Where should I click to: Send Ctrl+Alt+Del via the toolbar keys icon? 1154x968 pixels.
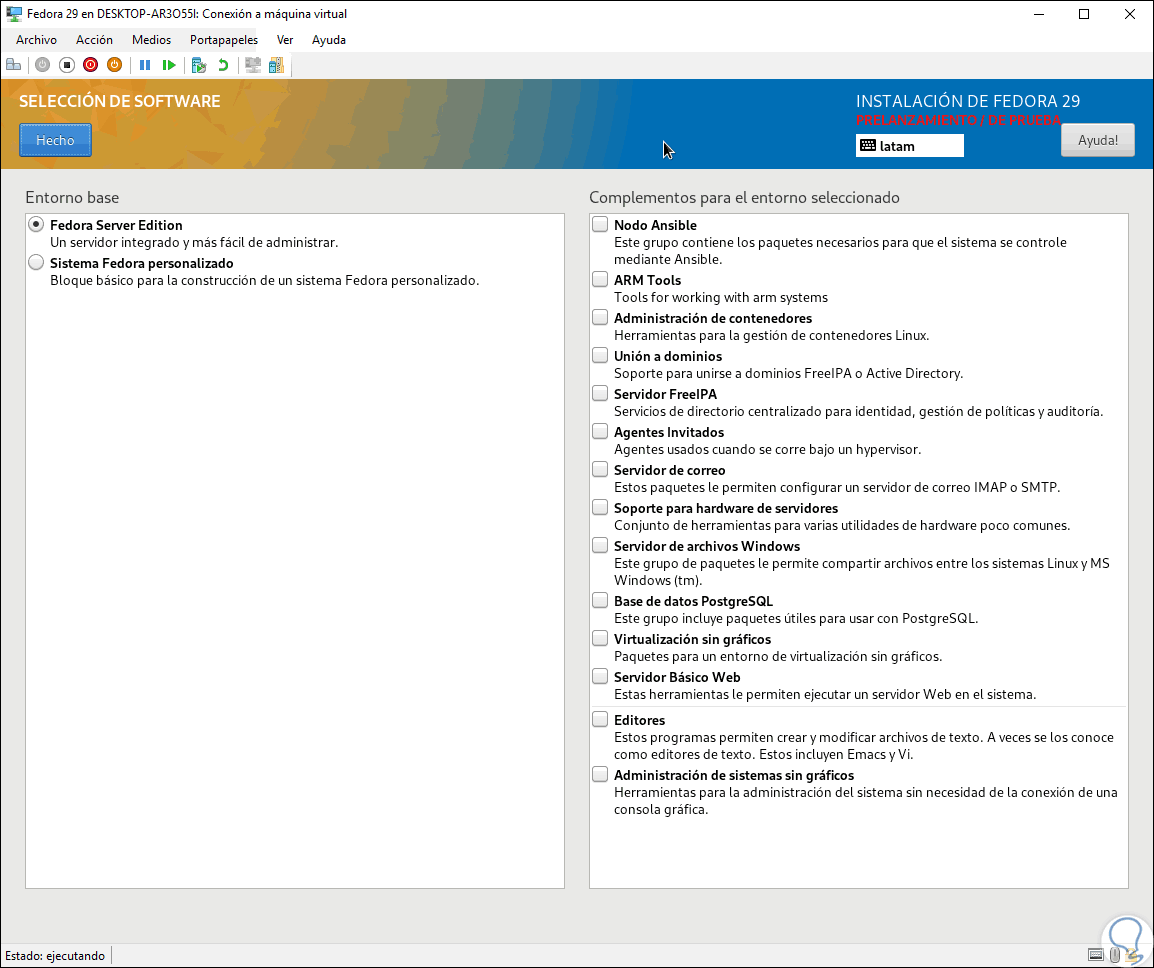(13, 66)
